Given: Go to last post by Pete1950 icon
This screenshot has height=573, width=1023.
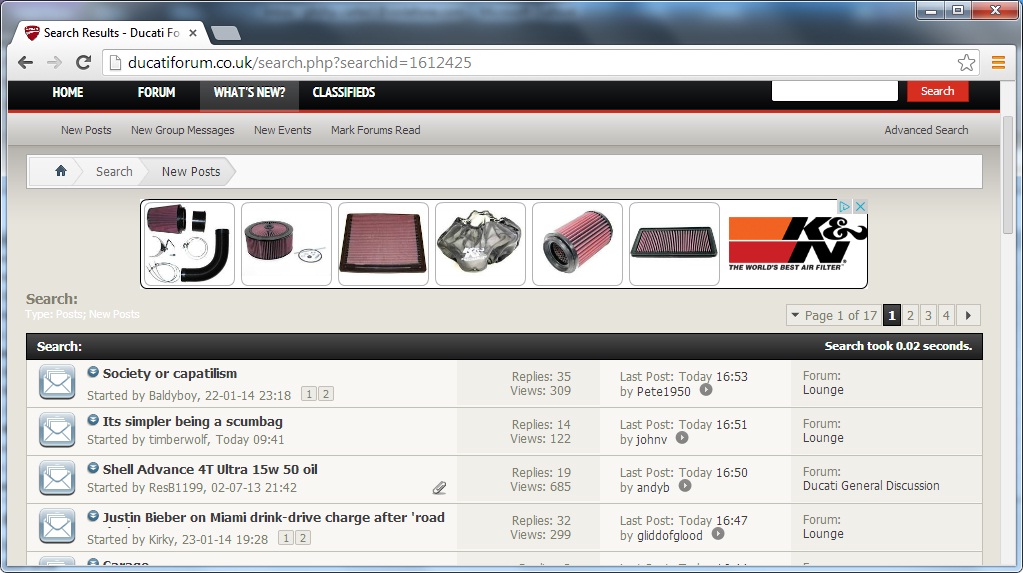Looking at the screenshot, I should point(706,391).
